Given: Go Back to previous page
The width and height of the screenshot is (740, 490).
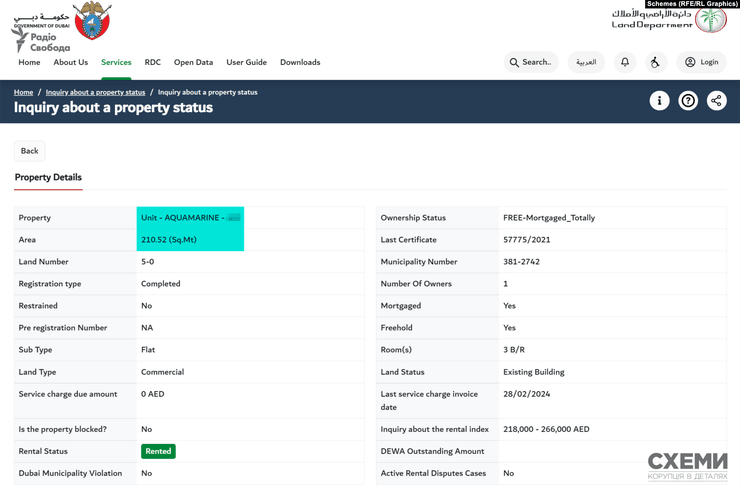Looking at the screenshot, I should (30, 151).
